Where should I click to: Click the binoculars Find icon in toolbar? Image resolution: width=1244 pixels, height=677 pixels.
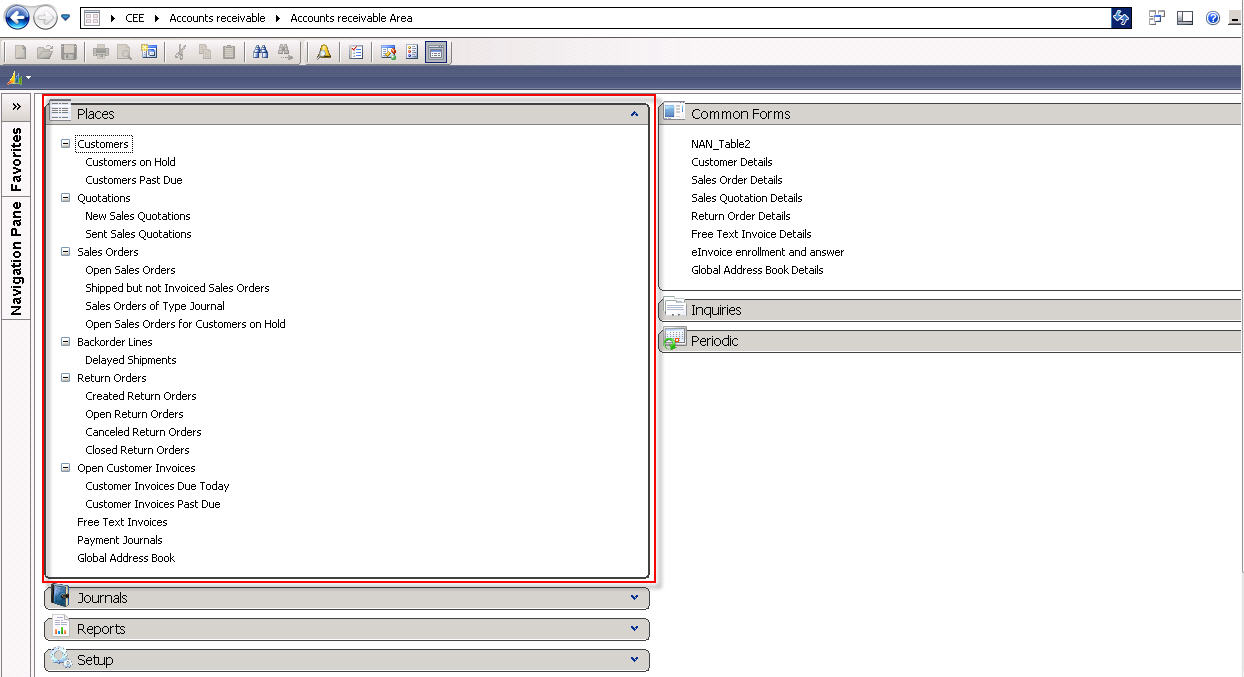tap(260, 52)
